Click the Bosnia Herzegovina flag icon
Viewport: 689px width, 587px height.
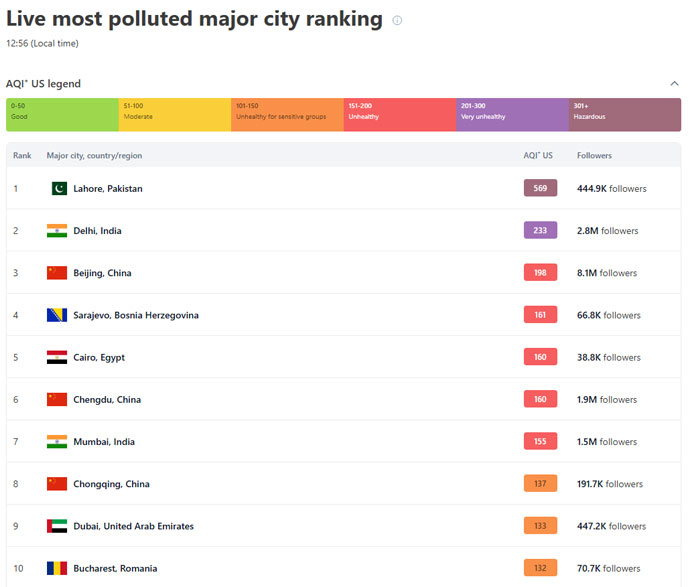pos(57,315)
